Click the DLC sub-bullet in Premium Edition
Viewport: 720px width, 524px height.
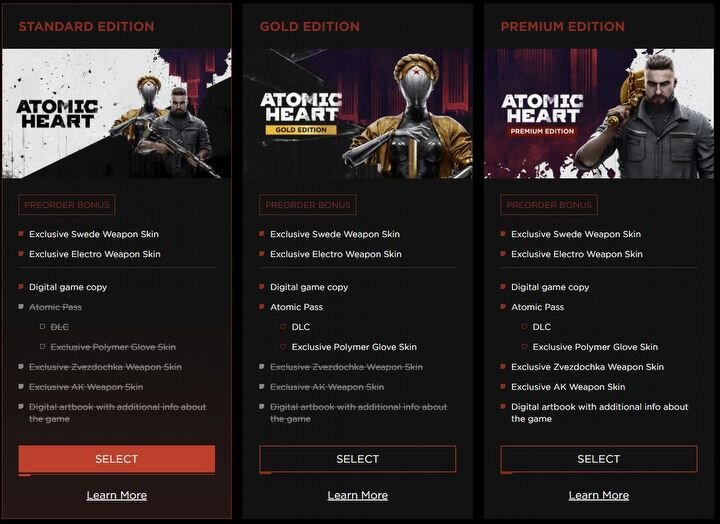[542, 327]
